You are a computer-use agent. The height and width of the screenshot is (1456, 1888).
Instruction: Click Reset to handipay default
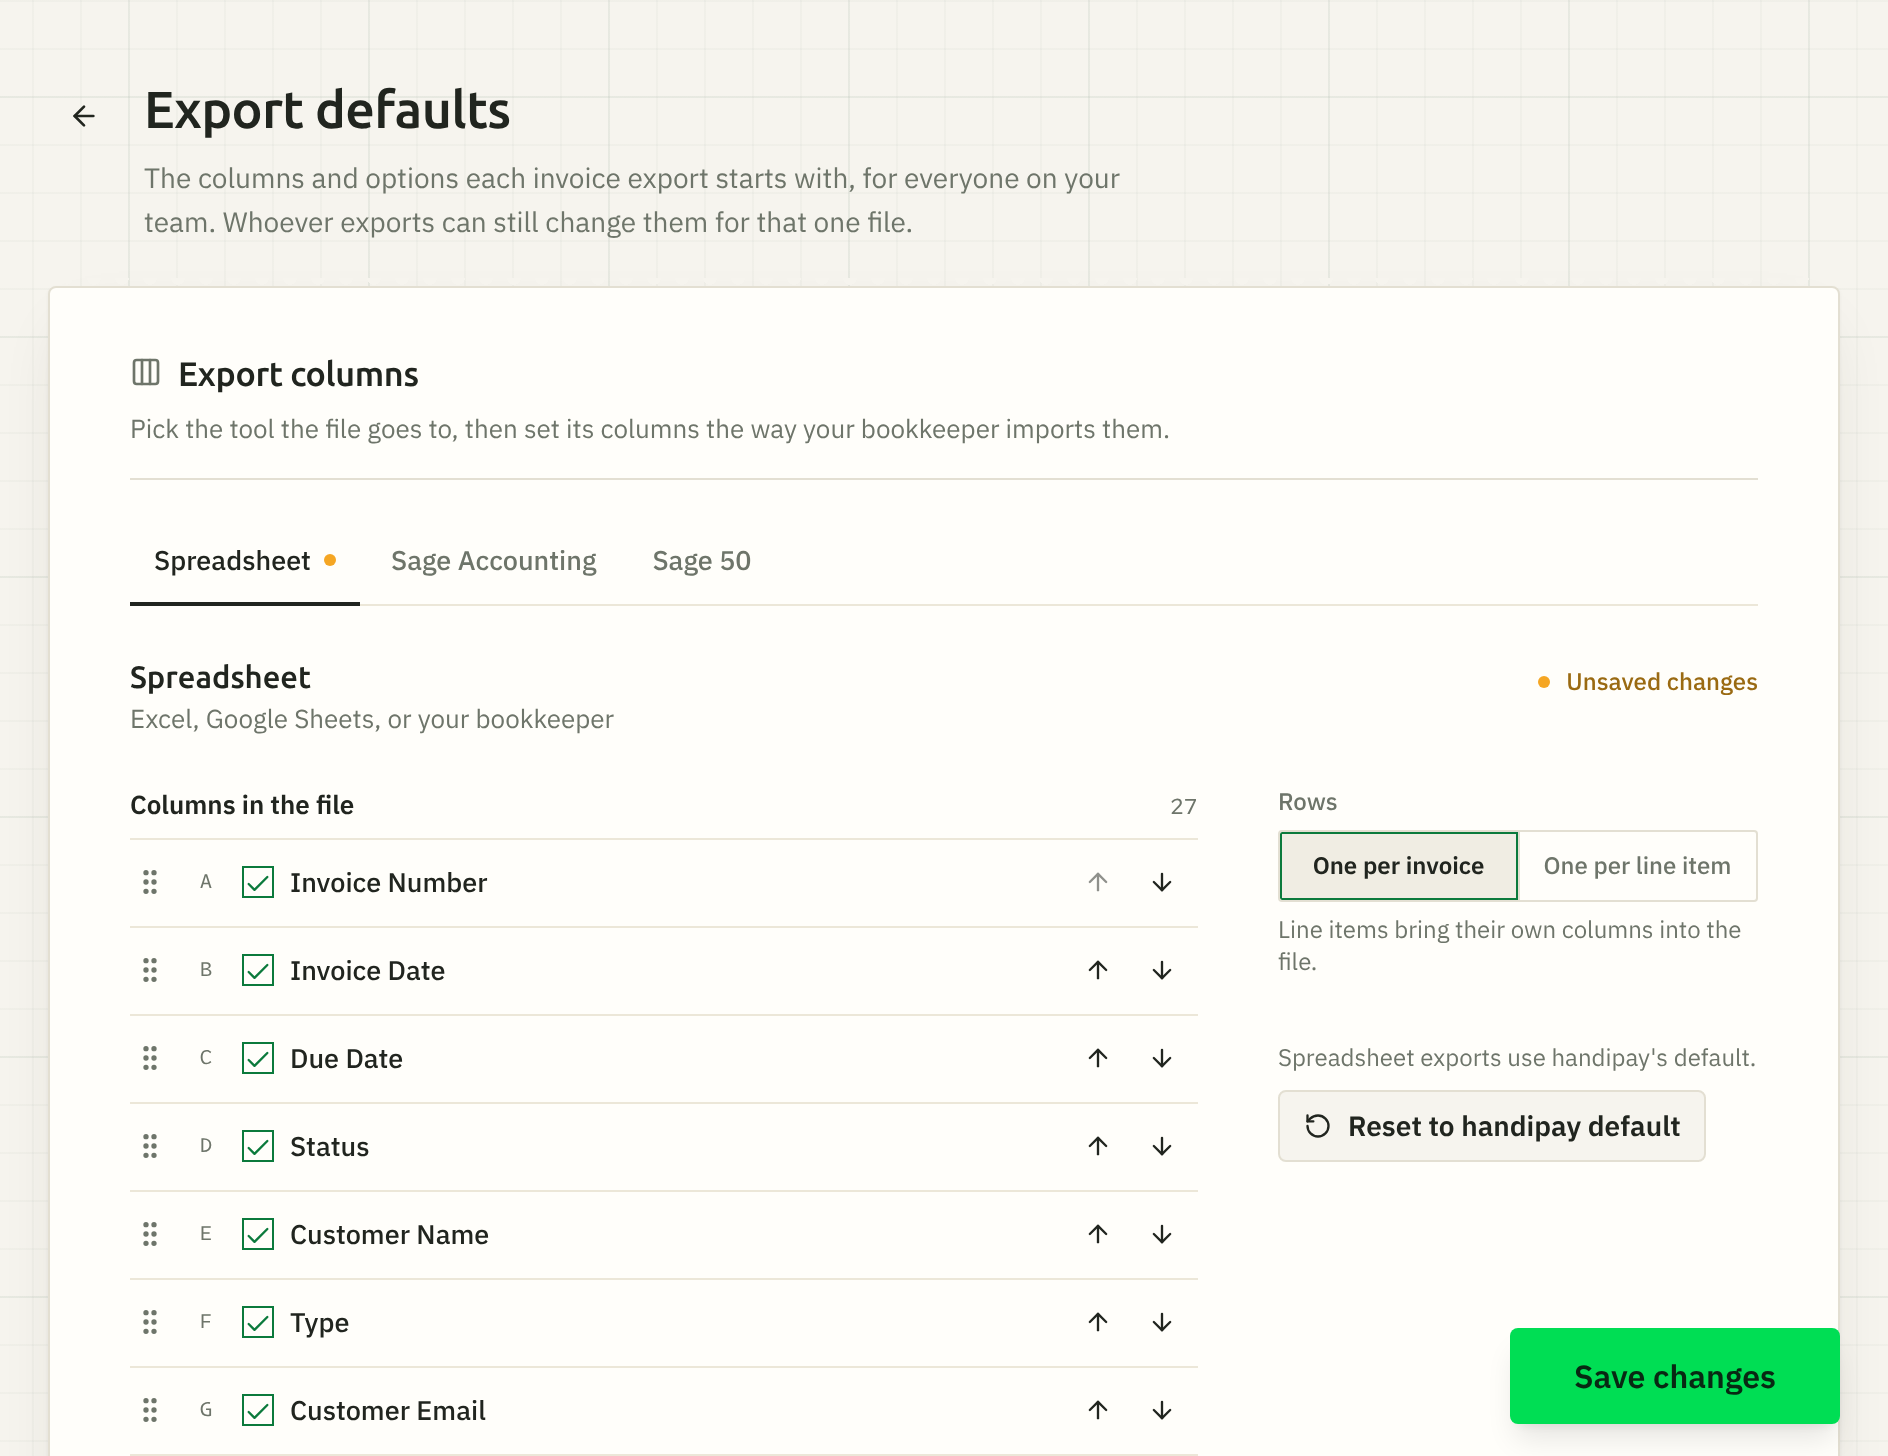(1492, 1126)
